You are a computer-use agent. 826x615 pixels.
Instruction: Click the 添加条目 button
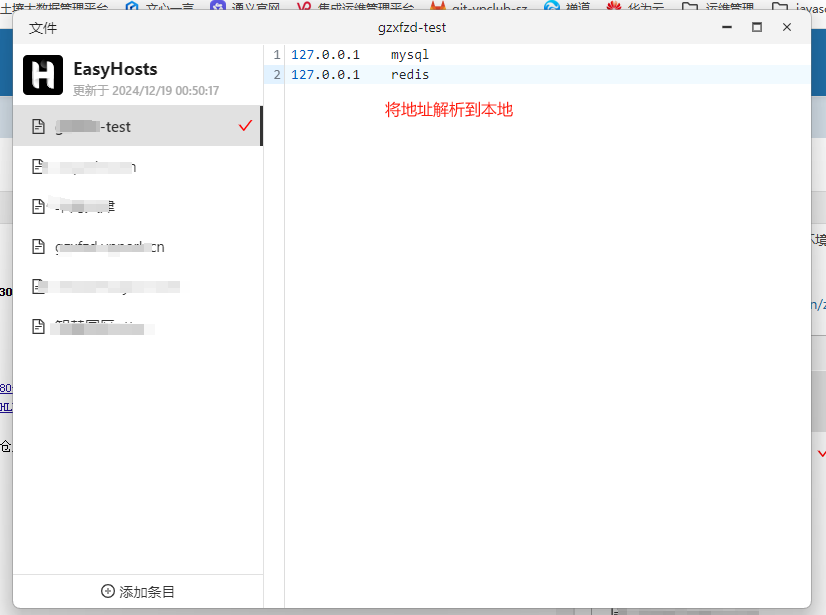point(137,591)
